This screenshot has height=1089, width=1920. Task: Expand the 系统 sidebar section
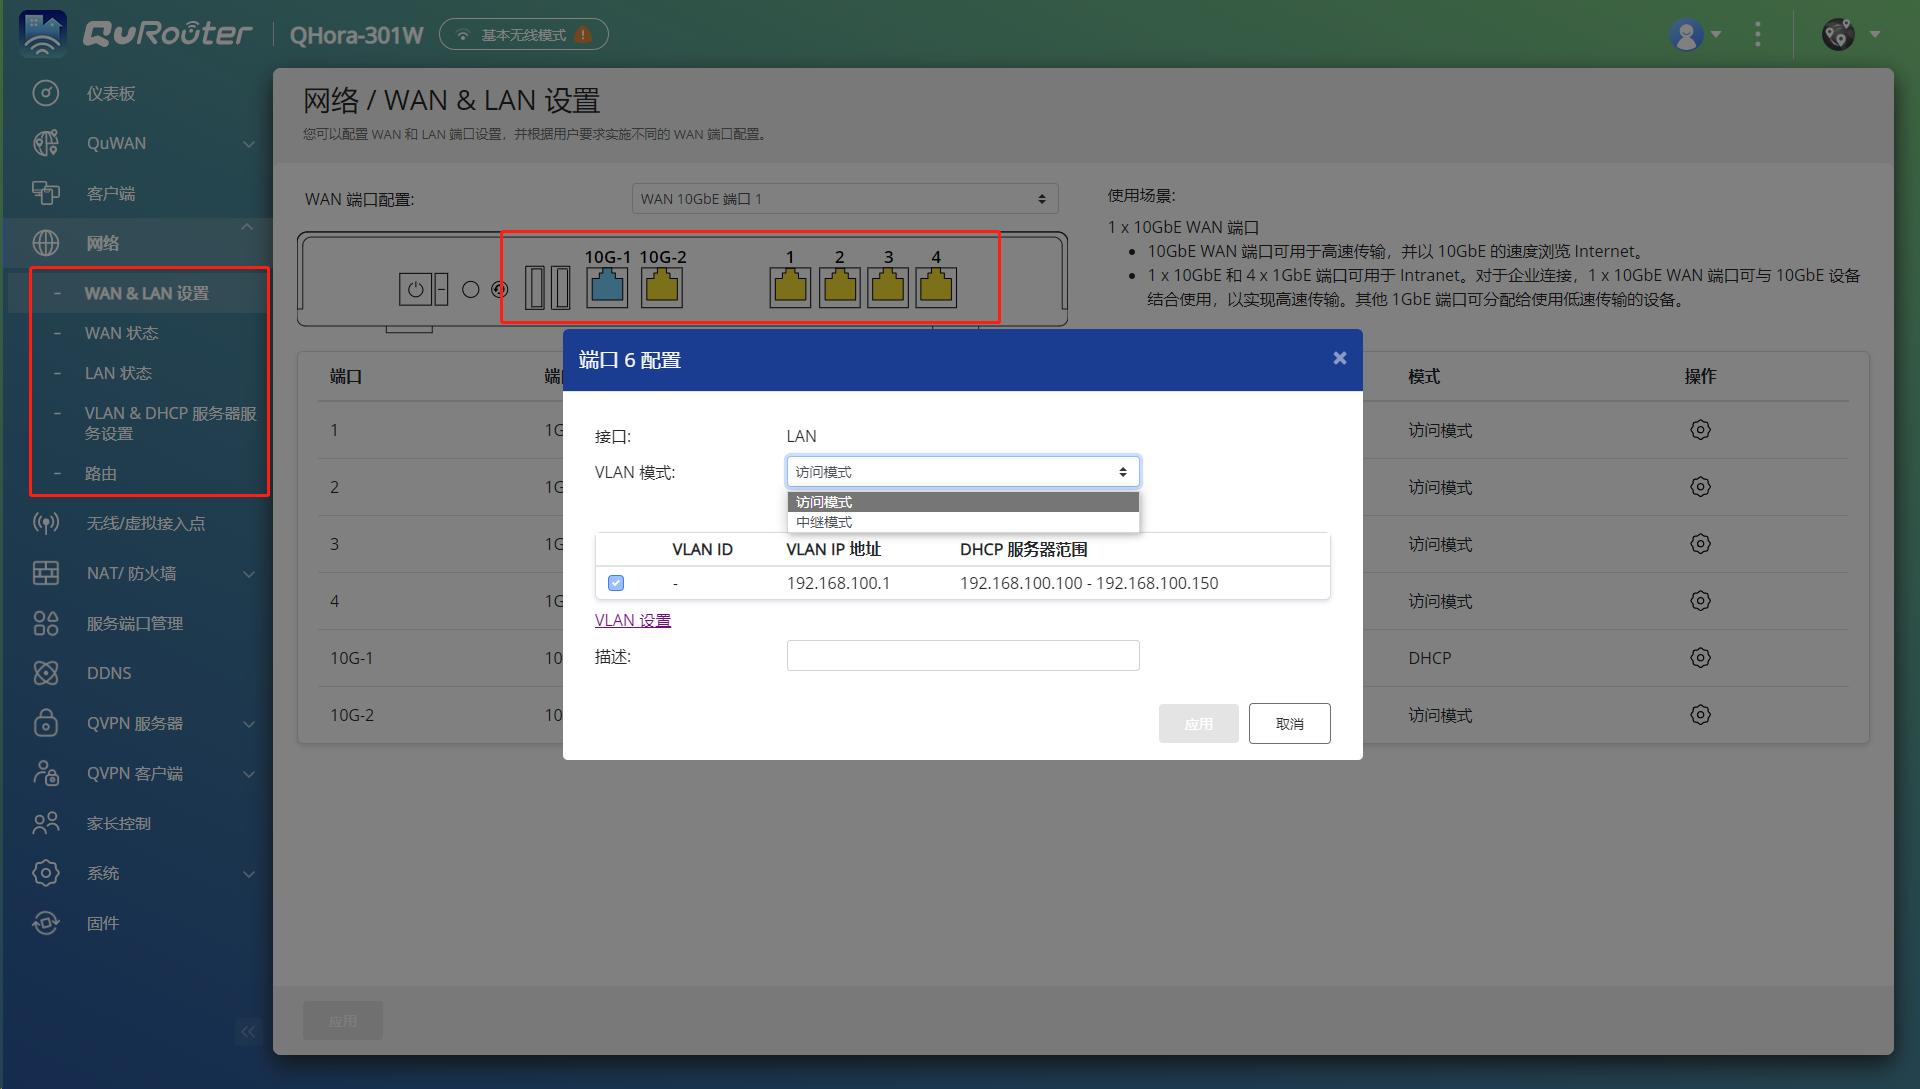coord(103,872)
